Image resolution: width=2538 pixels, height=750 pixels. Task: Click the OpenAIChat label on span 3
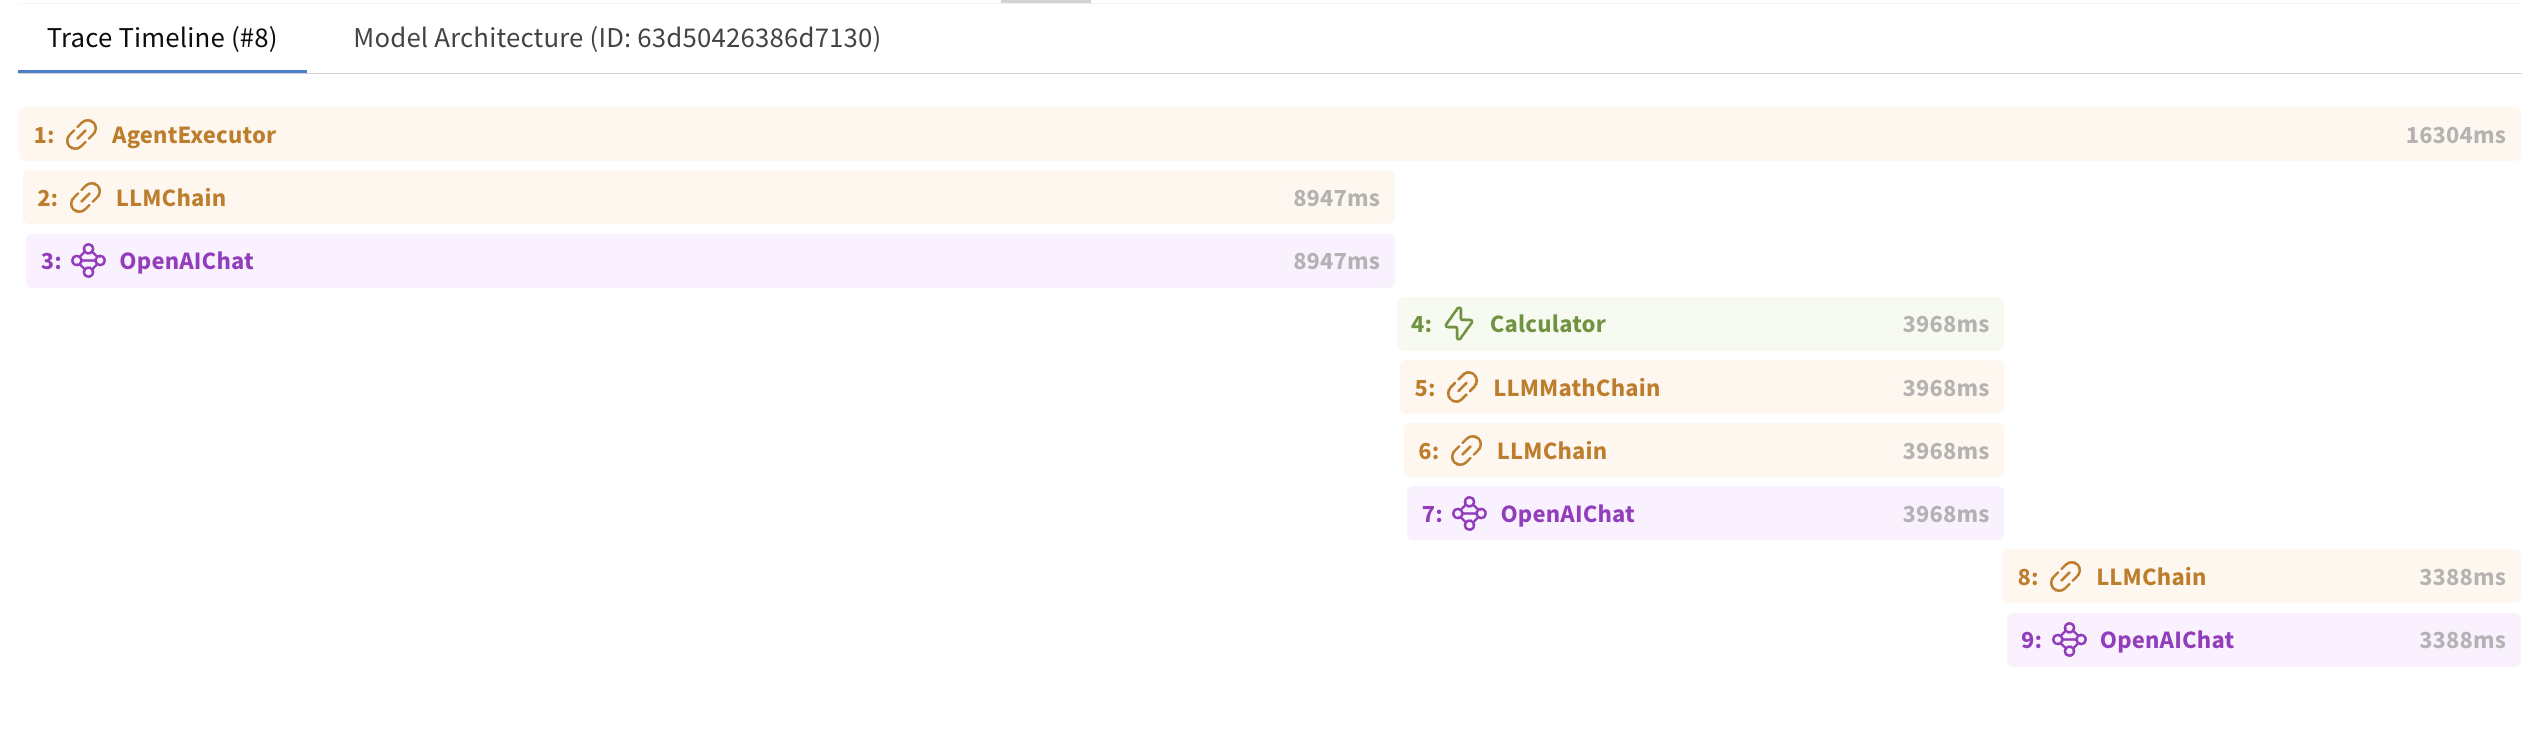pyautogui.click(x=186, y=261)
